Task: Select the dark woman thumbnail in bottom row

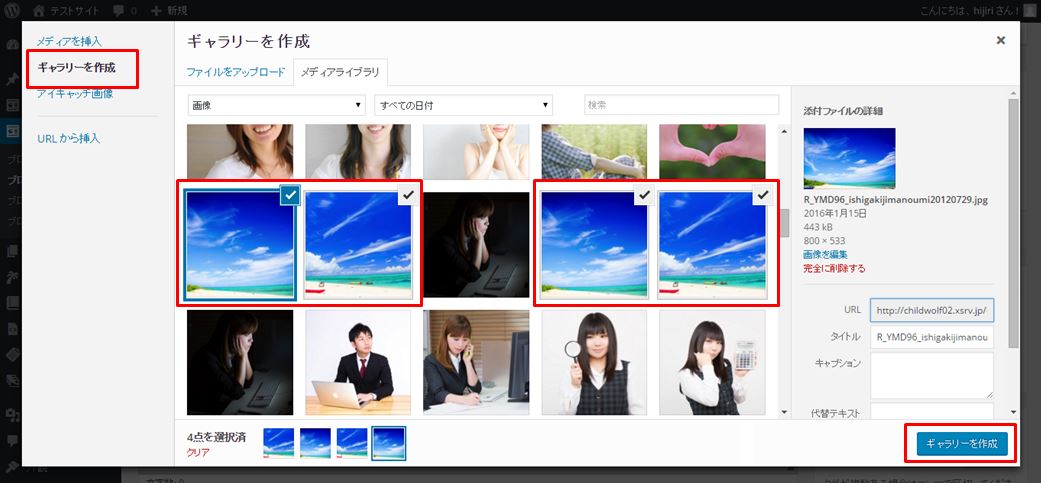Action: (x=240, y=362)
